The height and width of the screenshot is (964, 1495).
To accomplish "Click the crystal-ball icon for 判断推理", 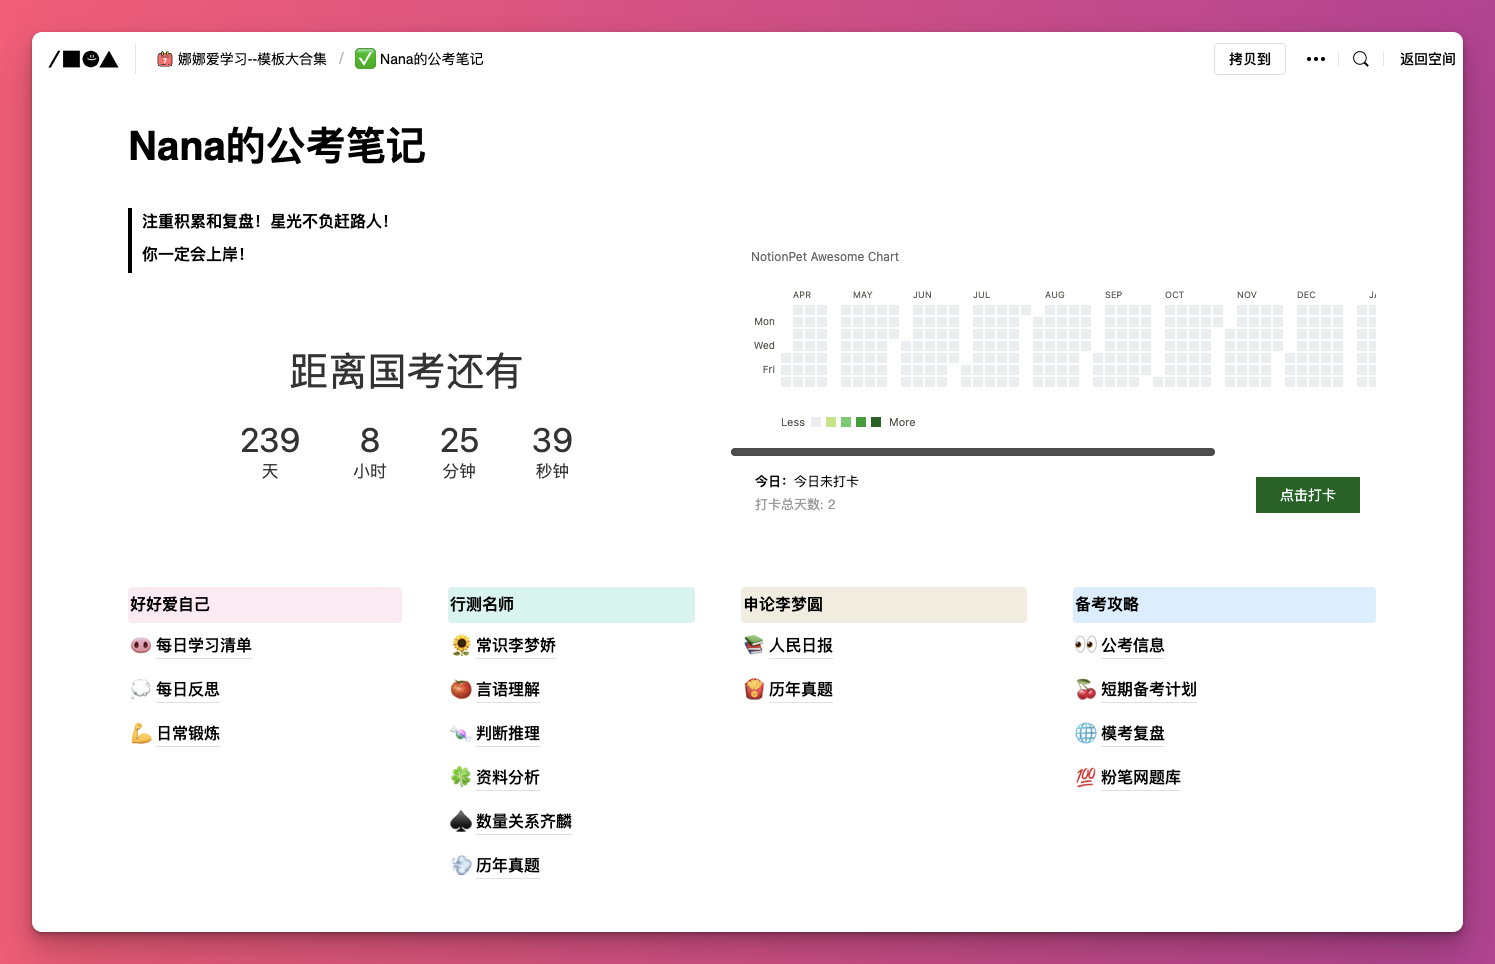I will 460,733.
